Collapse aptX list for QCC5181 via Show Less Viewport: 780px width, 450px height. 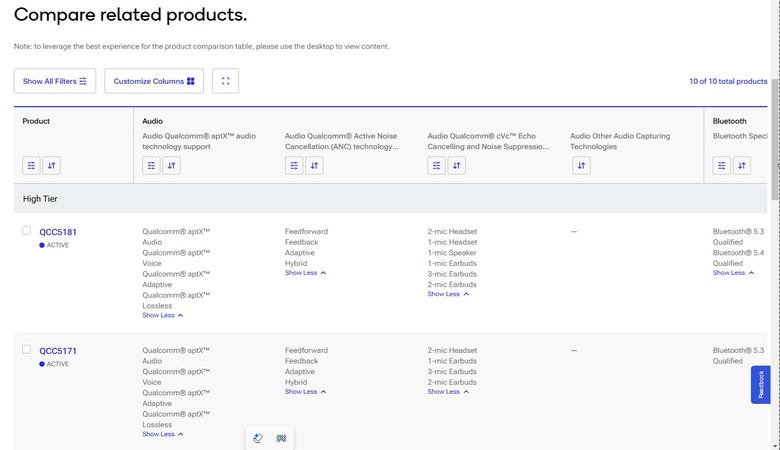point(163,315)
